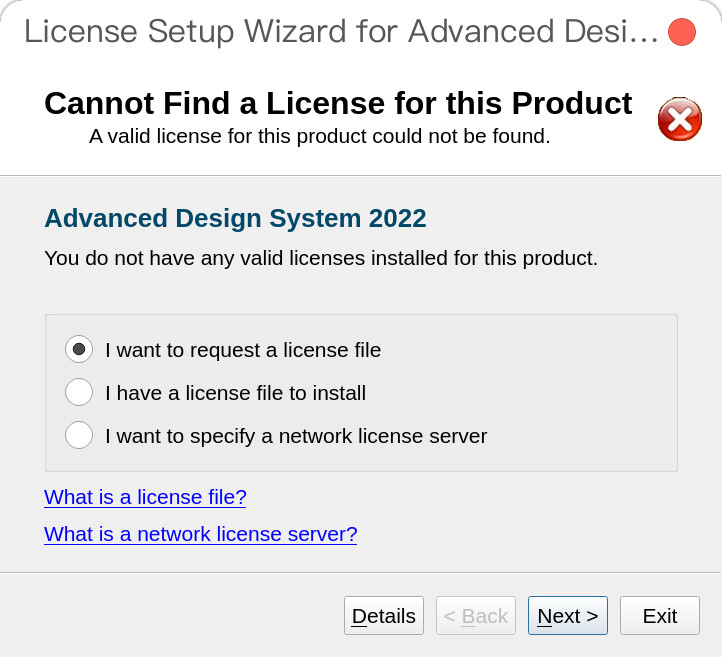
Task: Open the 'What is a license file?' link
Action: (145, 497)
